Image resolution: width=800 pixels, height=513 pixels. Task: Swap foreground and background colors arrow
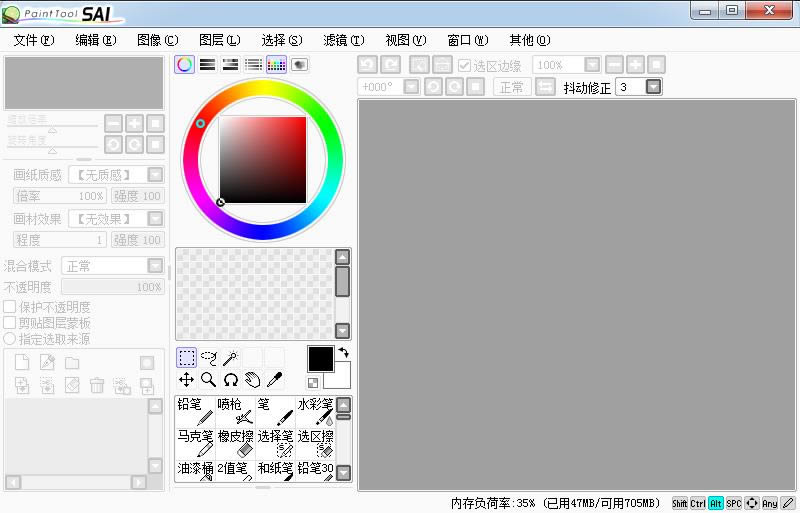pyautogui.click(x=344, y=353)
